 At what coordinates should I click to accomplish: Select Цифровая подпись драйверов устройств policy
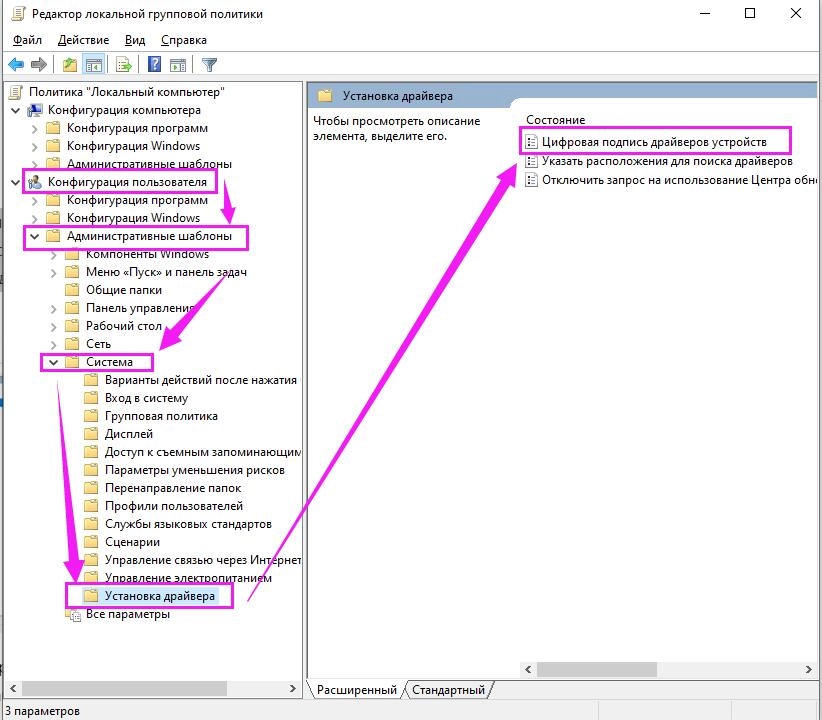click(654, 142)
